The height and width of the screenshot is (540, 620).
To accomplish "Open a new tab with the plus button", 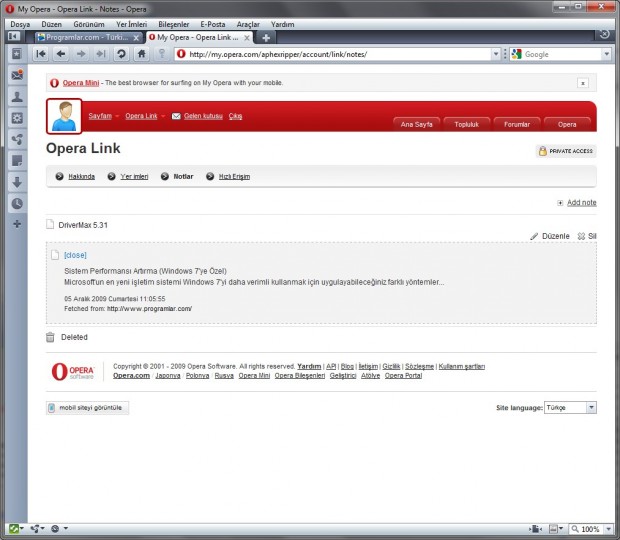I will pos(266,38).
